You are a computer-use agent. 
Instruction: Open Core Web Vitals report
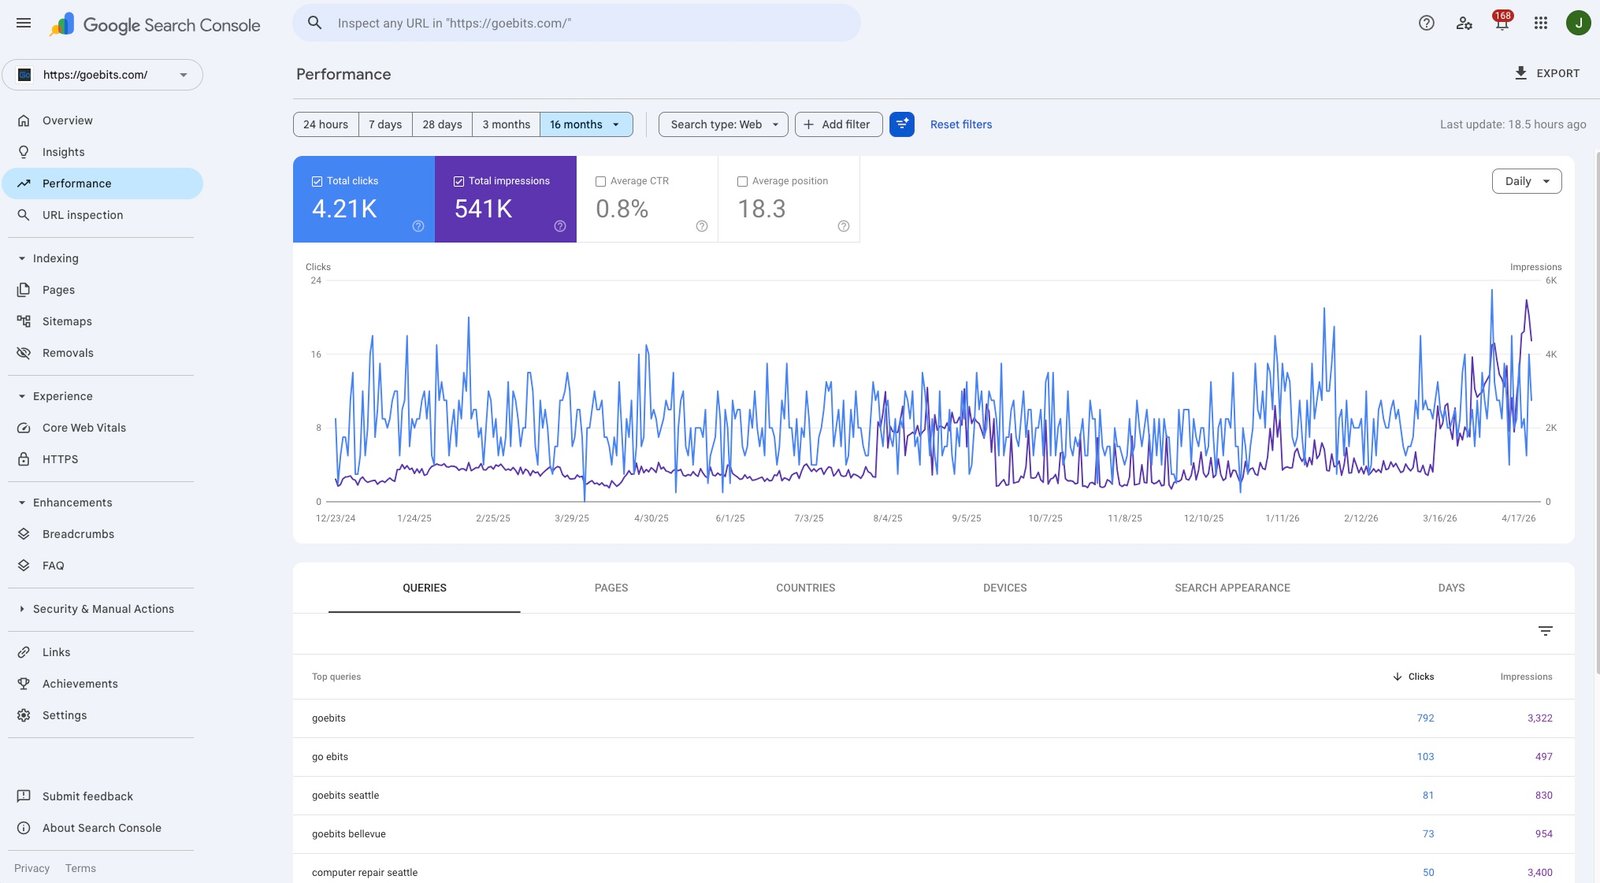pos(102,428)
